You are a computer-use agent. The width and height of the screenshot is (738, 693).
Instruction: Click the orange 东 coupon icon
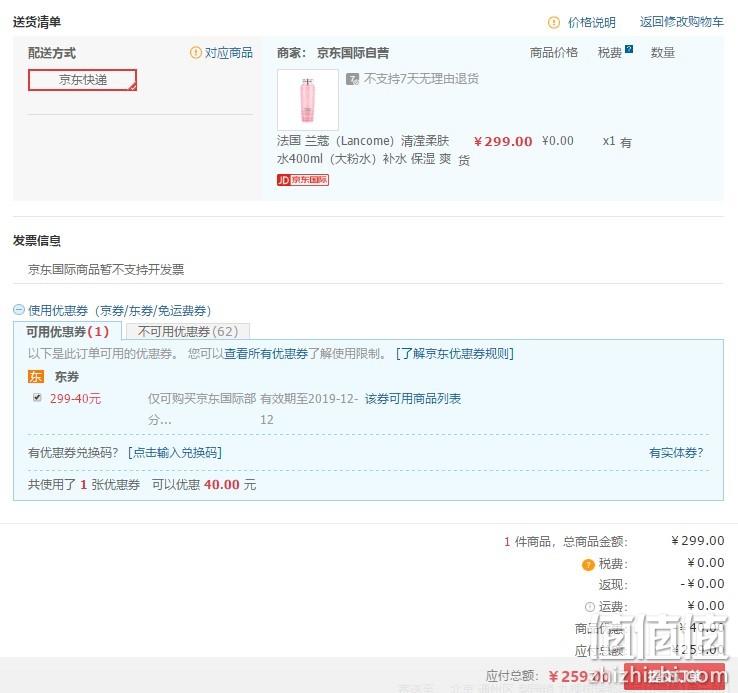tap(36, 377)
